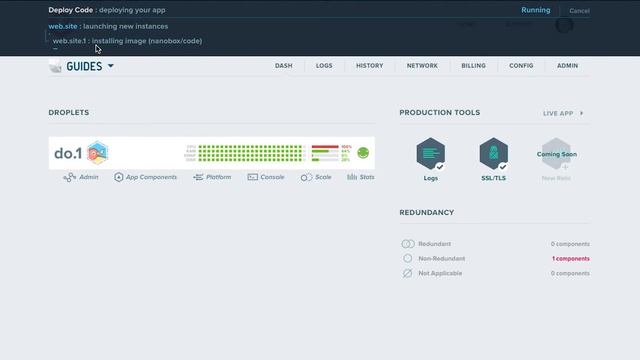Cancel the running deploy
This screenshot has width=640, height=360.
pos(579,11)
